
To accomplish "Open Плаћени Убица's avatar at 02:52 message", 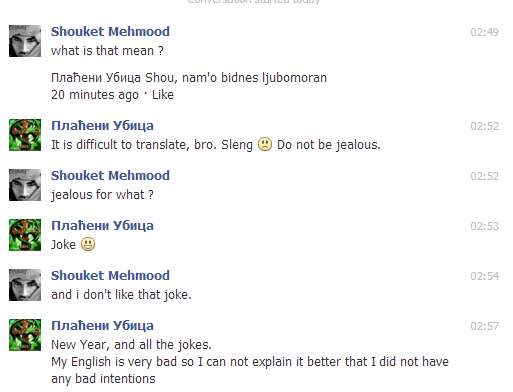I will click(x=25, y=135).
